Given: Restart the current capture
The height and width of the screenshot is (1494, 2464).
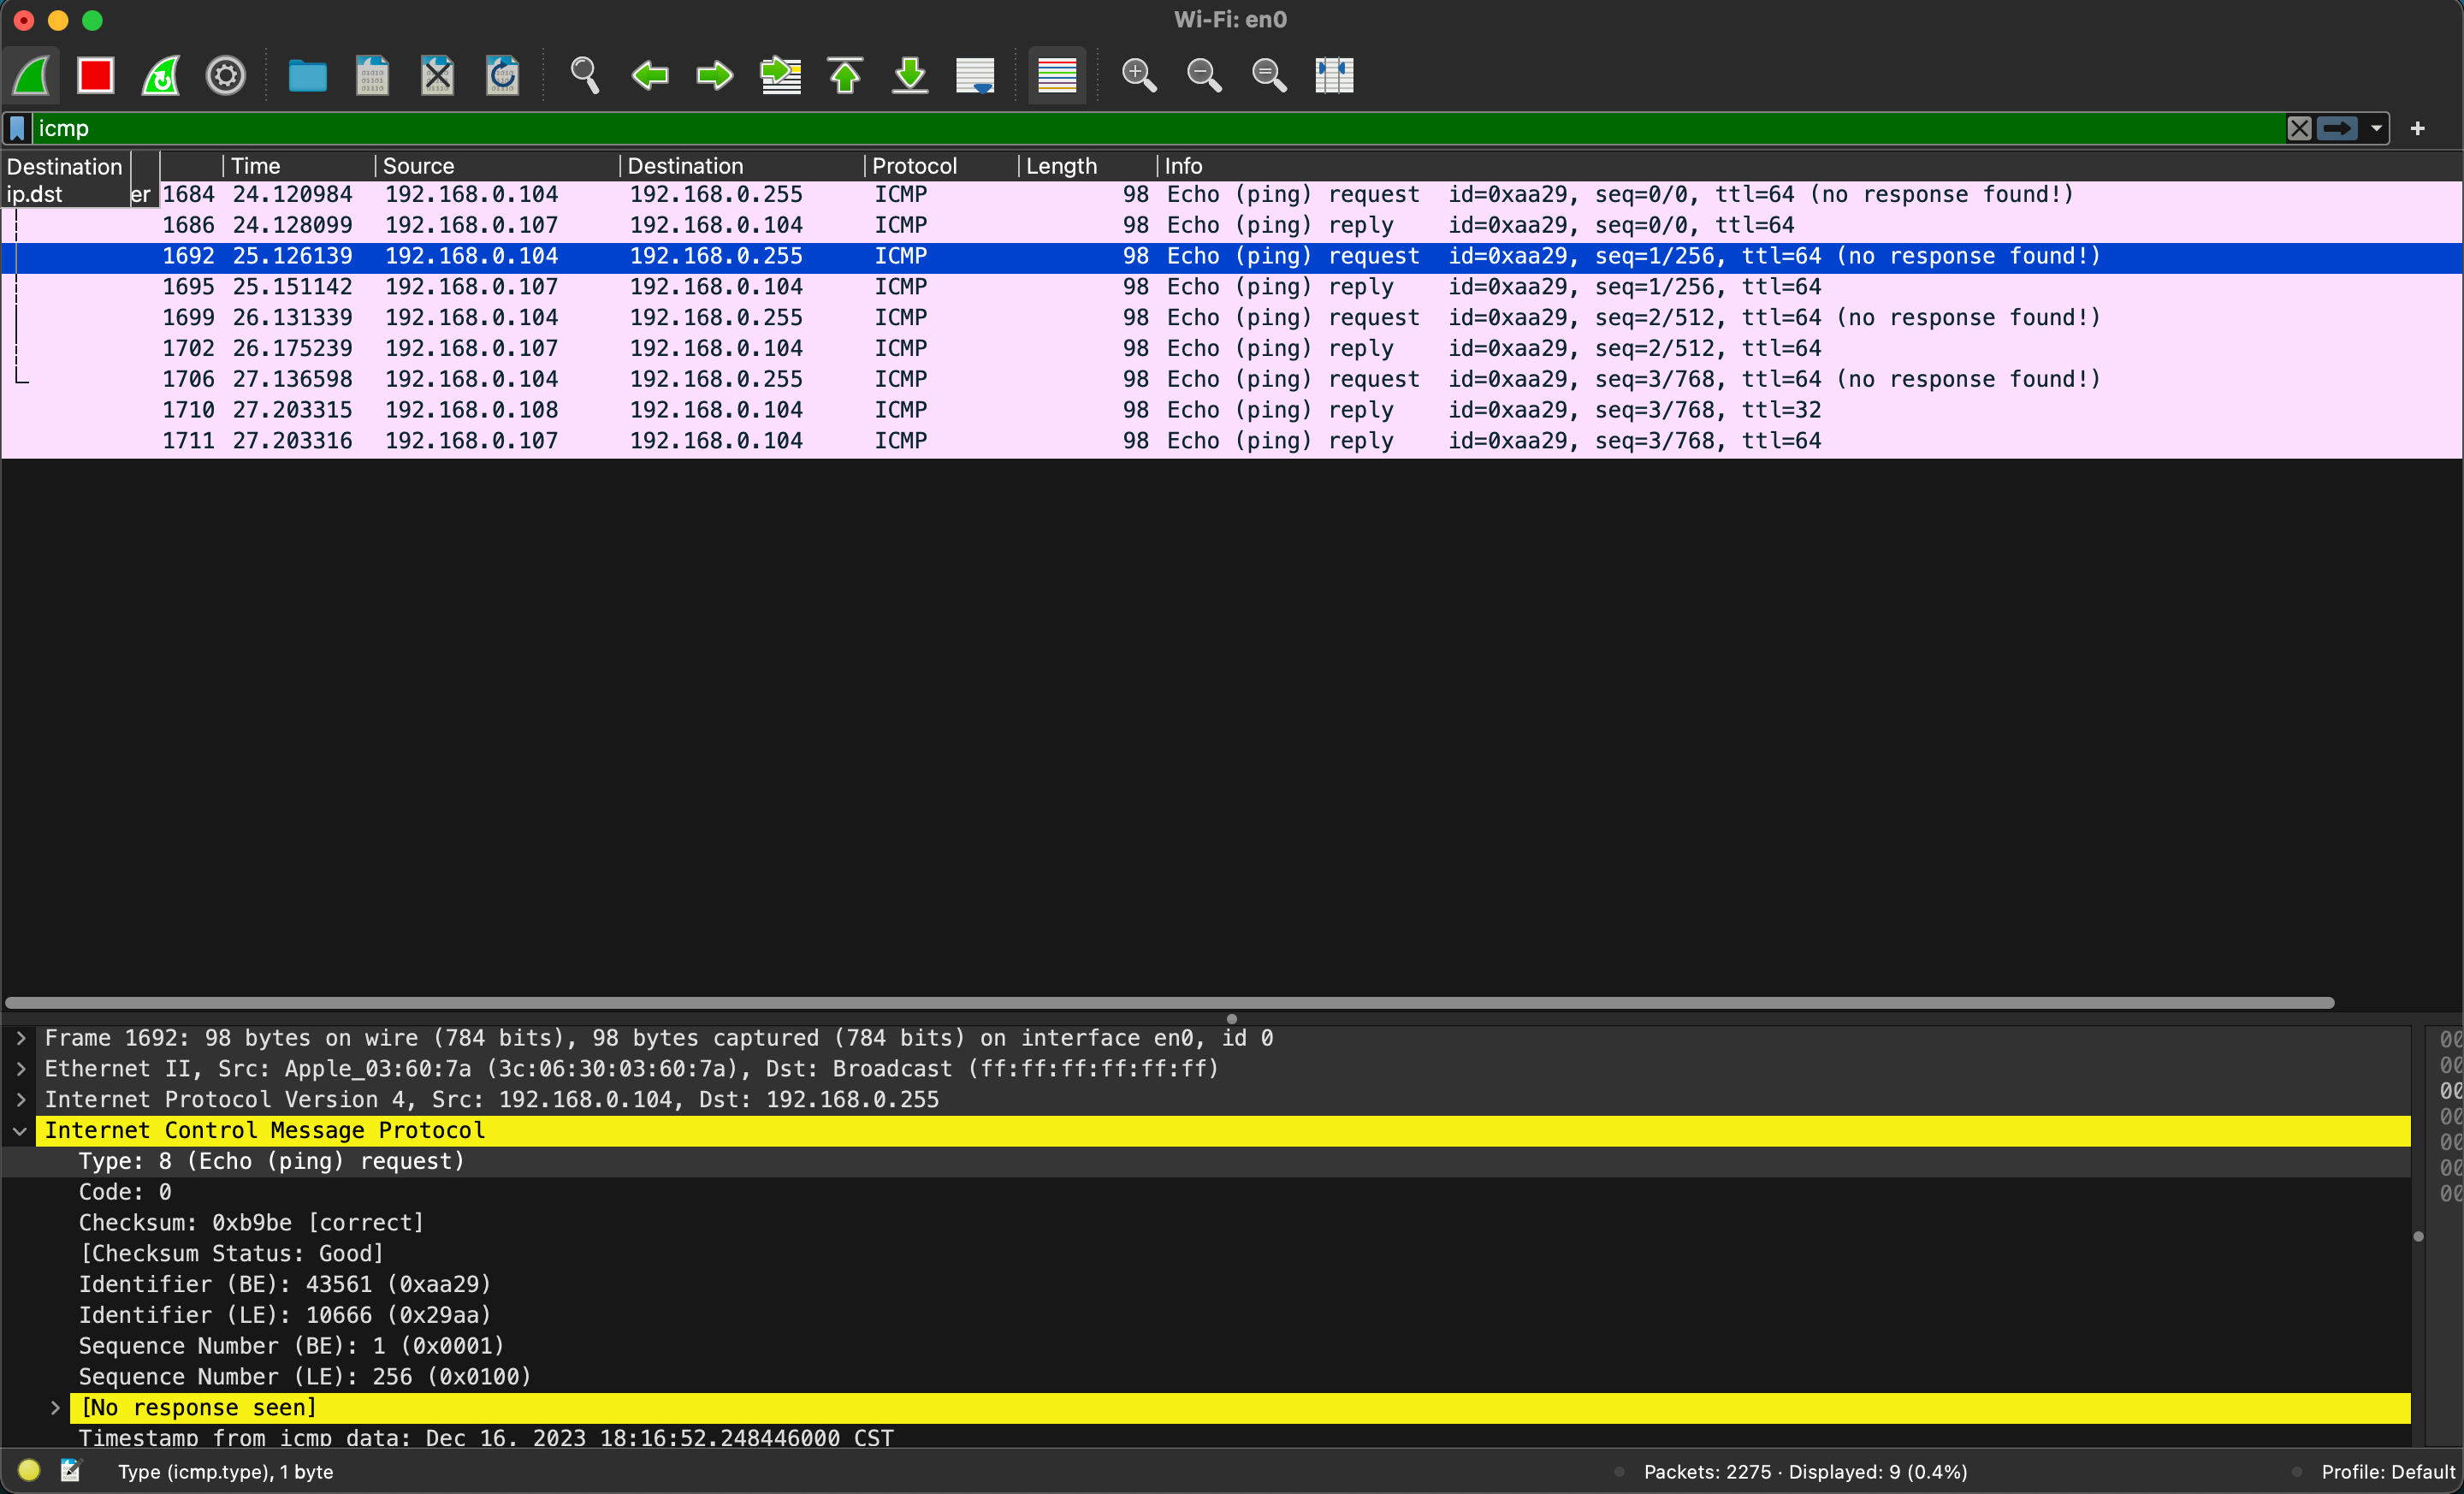Looking at the screenshot, I should [x=161, y=75].
